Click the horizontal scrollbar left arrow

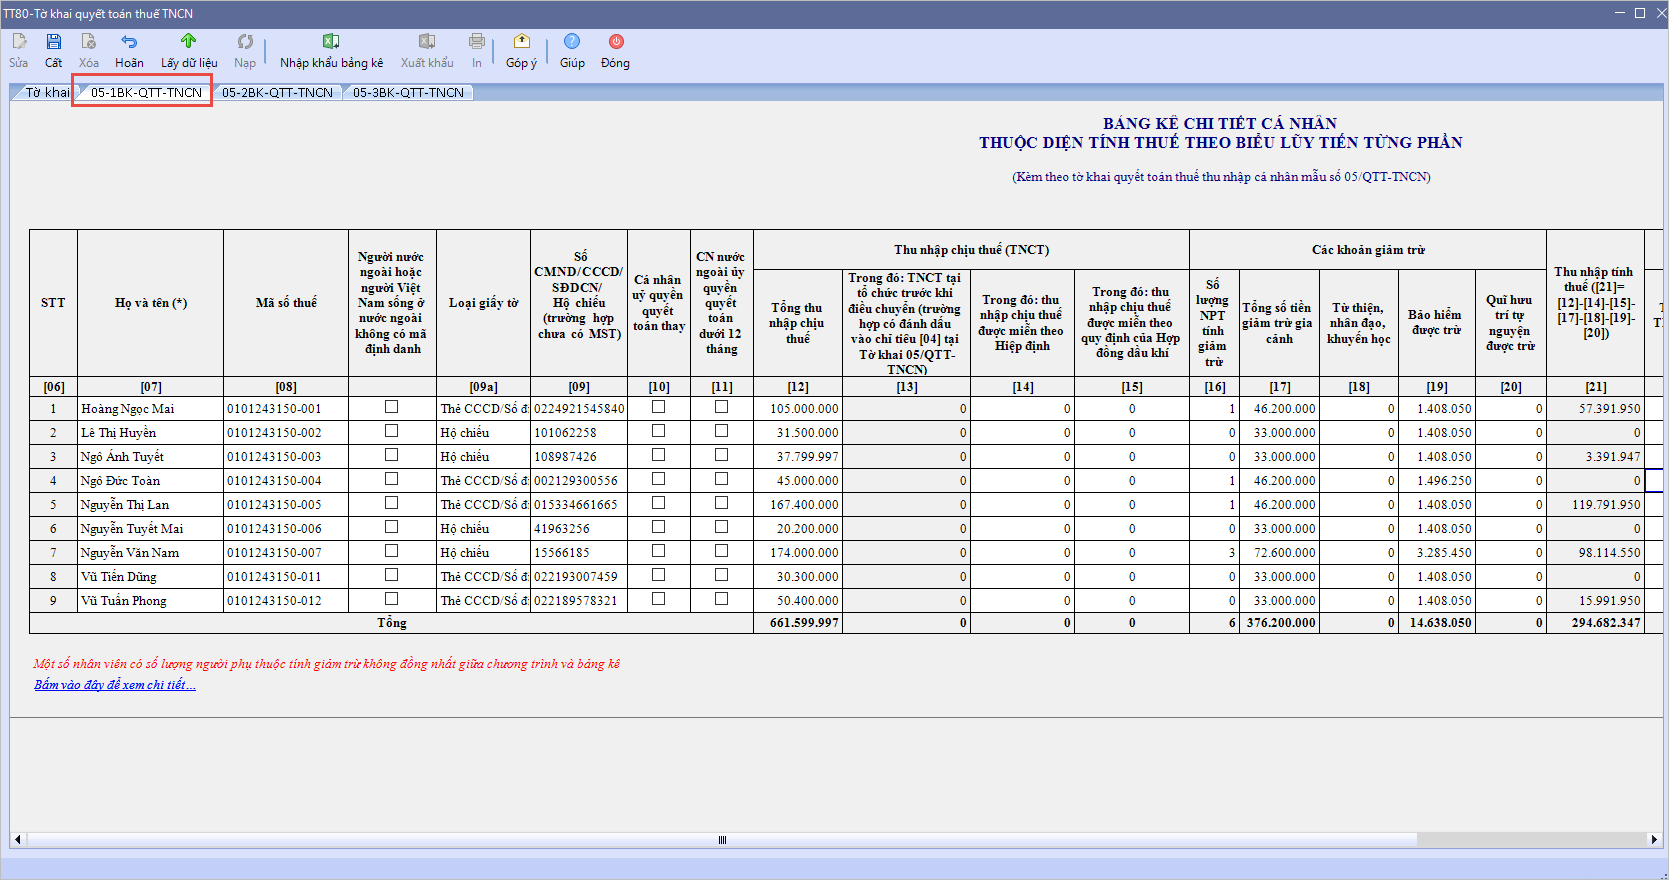pos(17,840)
